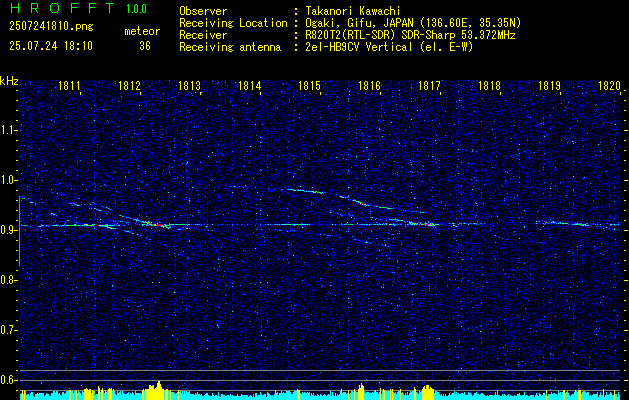Click the 1820 time marker
This screenshot has width=629, height=400.
(609, 85)
